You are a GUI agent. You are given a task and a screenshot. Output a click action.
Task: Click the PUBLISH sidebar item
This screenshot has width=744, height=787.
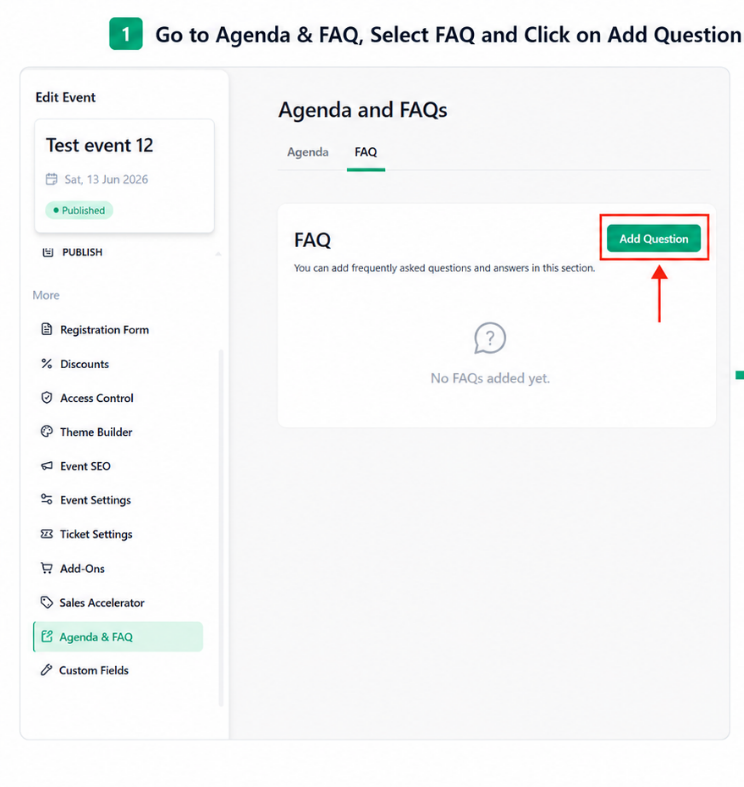82,252
